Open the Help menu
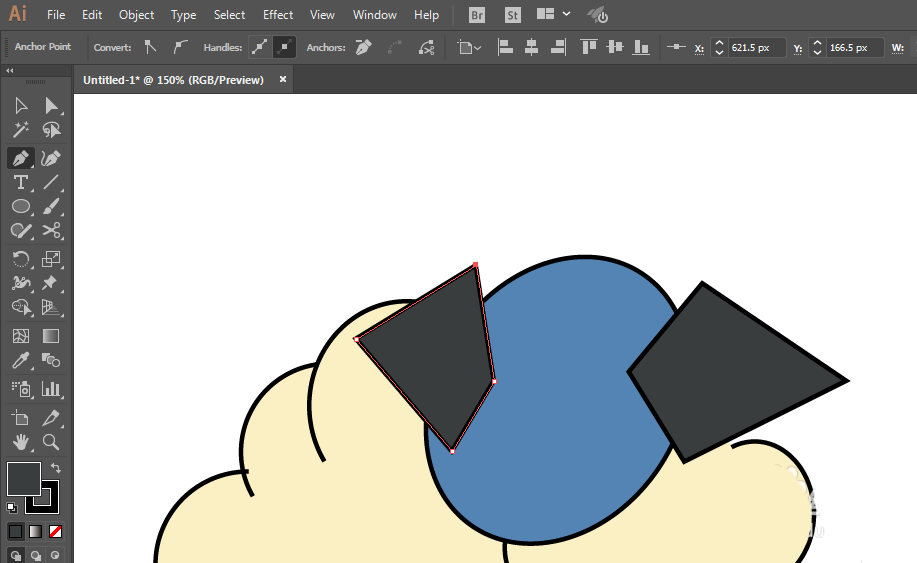The image size is (917, 563). [x=426, y=15]
